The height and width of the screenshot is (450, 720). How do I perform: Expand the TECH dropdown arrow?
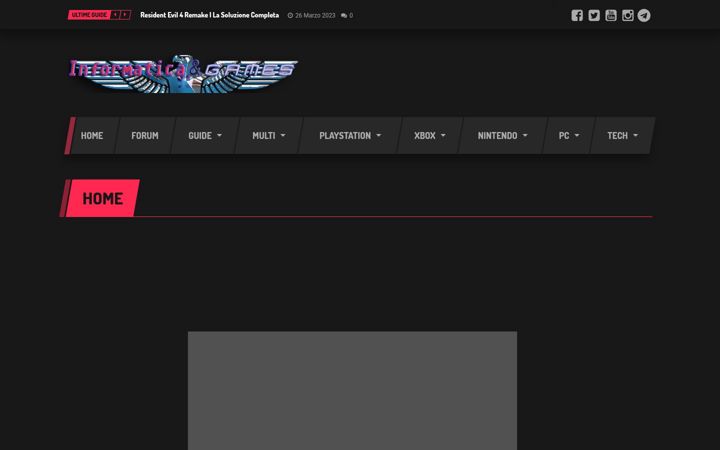[636, 135]
